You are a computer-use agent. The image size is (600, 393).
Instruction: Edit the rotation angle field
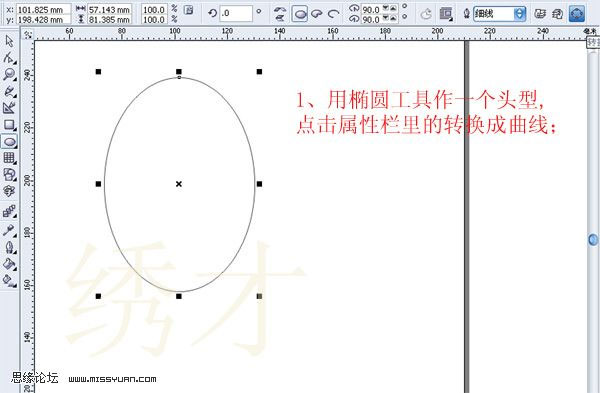tap(236, 13)
